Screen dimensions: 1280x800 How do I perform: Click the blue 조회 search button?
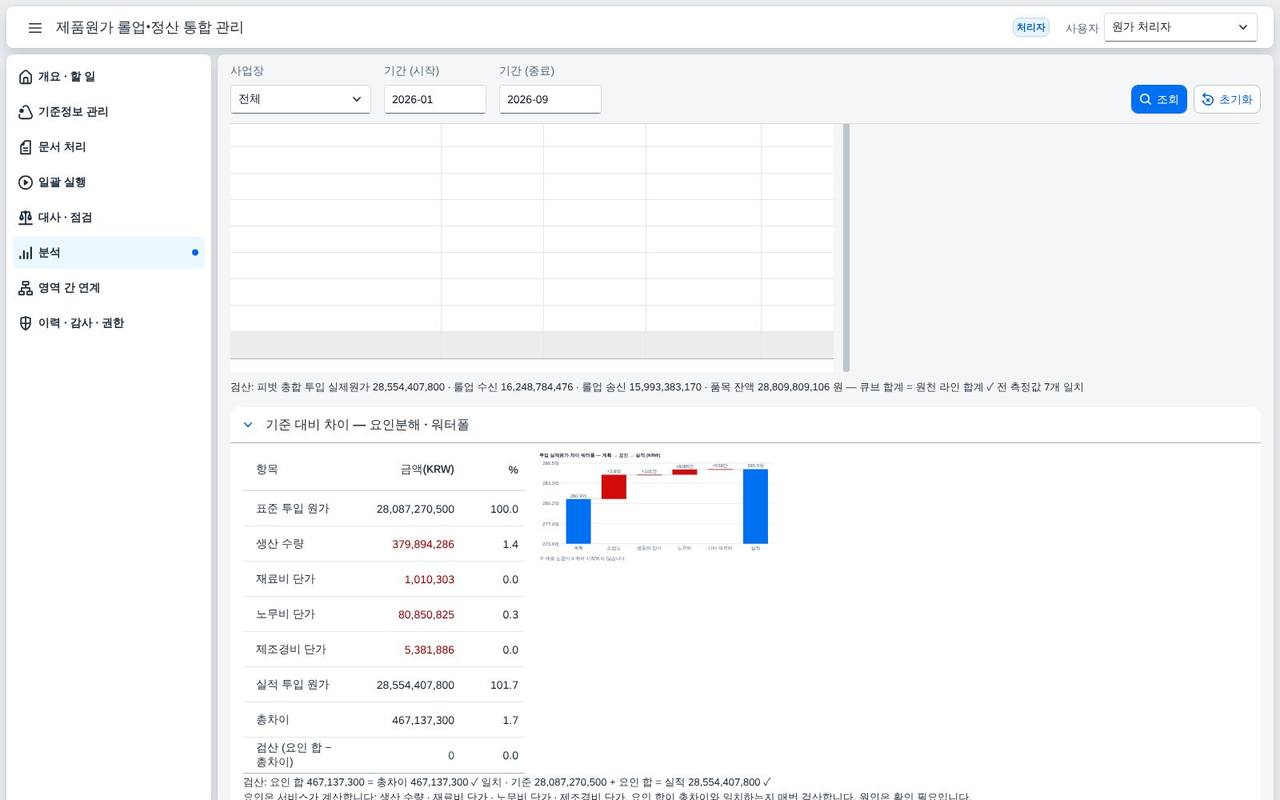(1159, 99)
